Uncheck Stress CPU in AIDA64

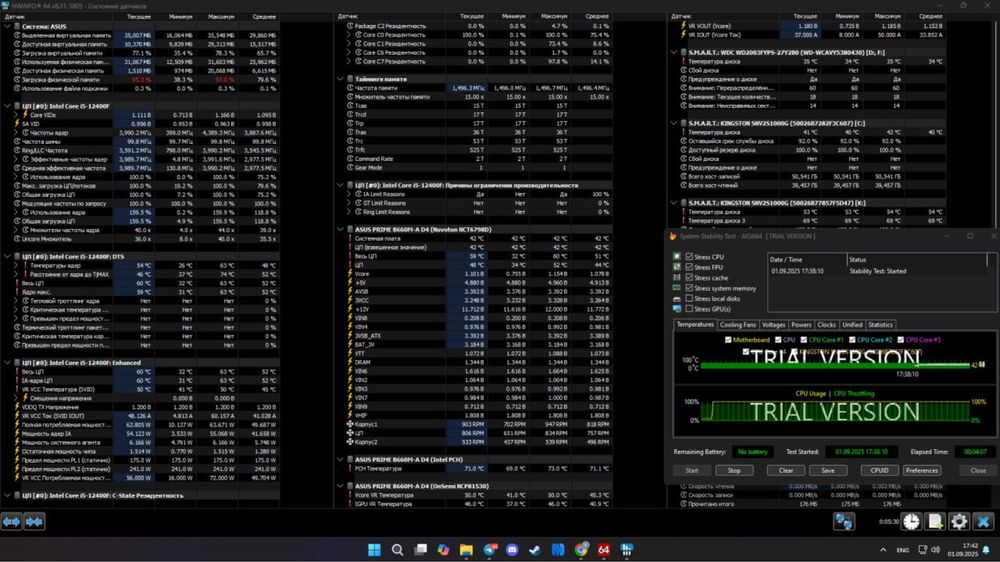tap(689, 256)
